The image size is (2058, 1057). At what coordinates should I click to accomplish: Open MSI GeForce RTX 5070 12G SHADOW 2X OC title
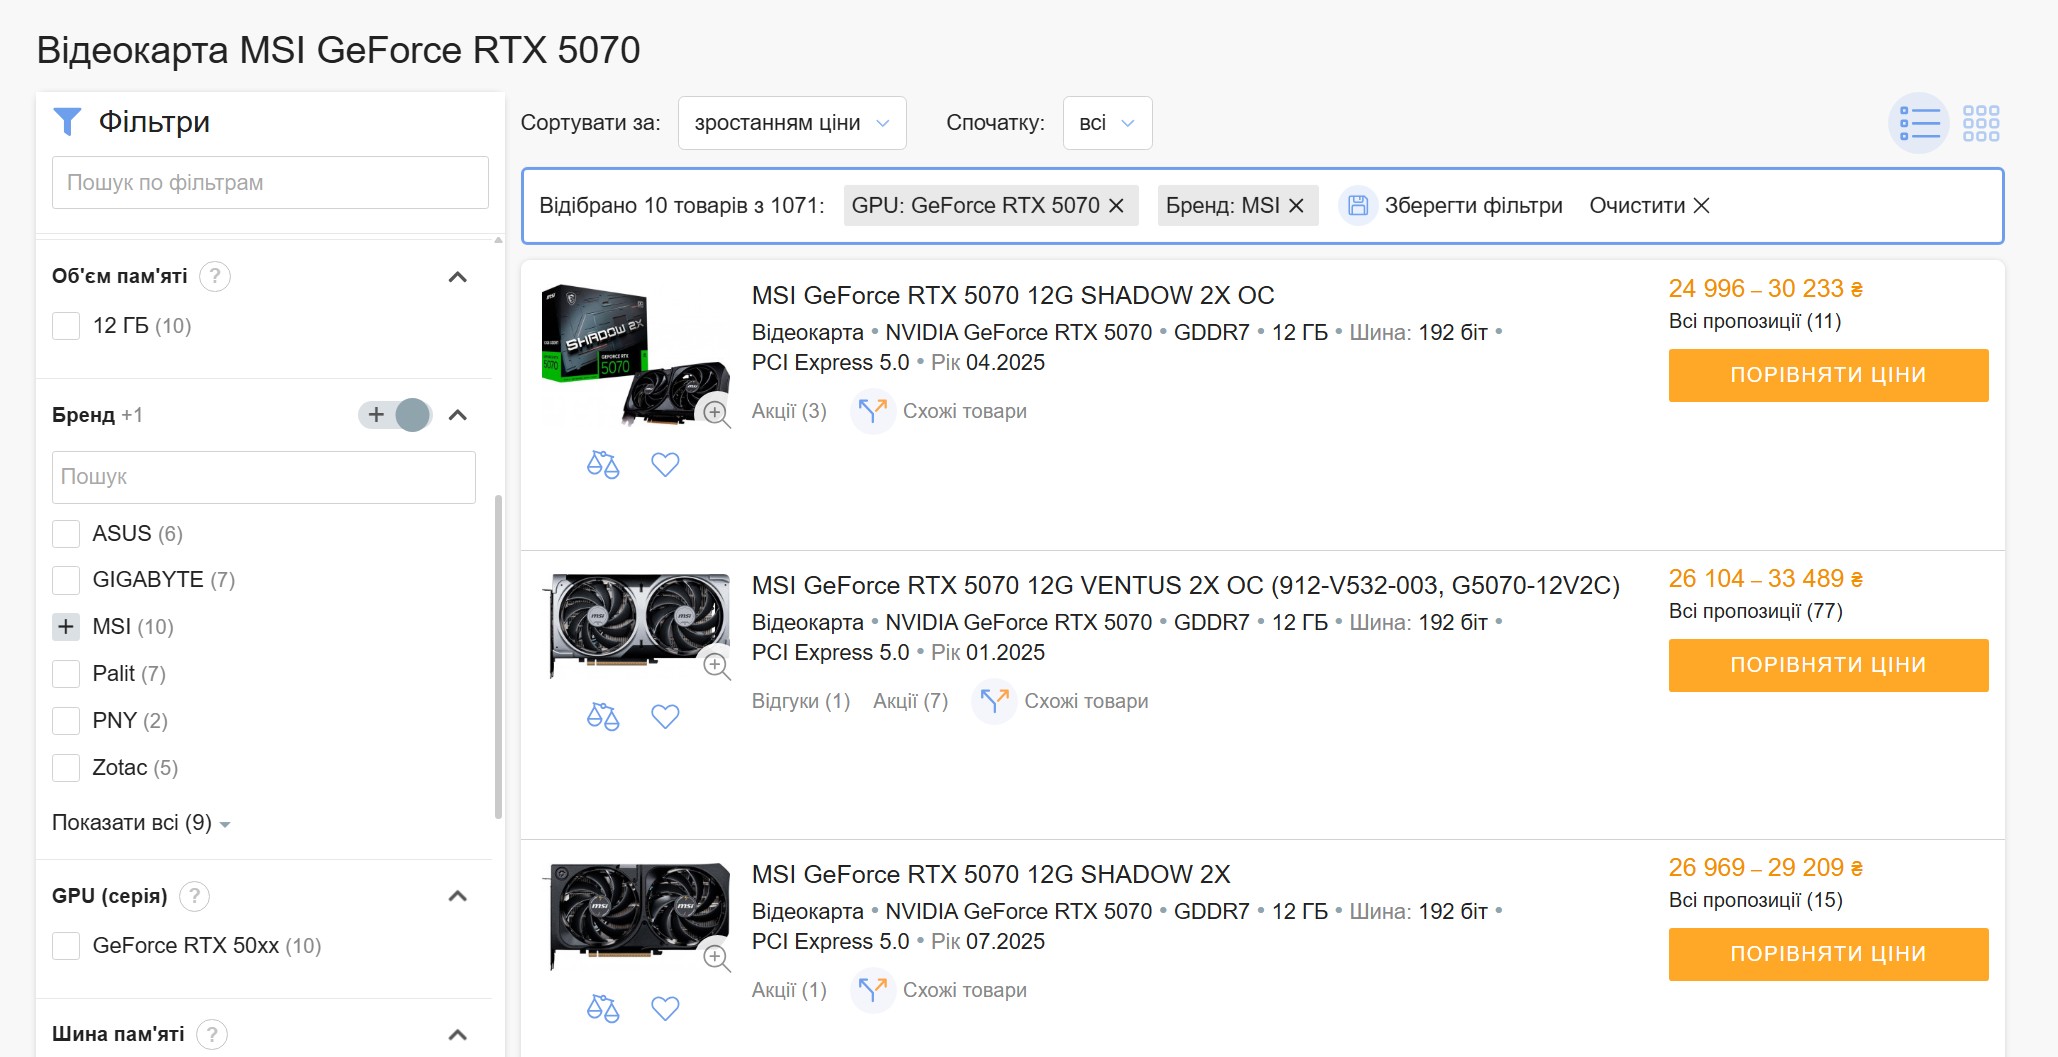(x=1013, y=296)
